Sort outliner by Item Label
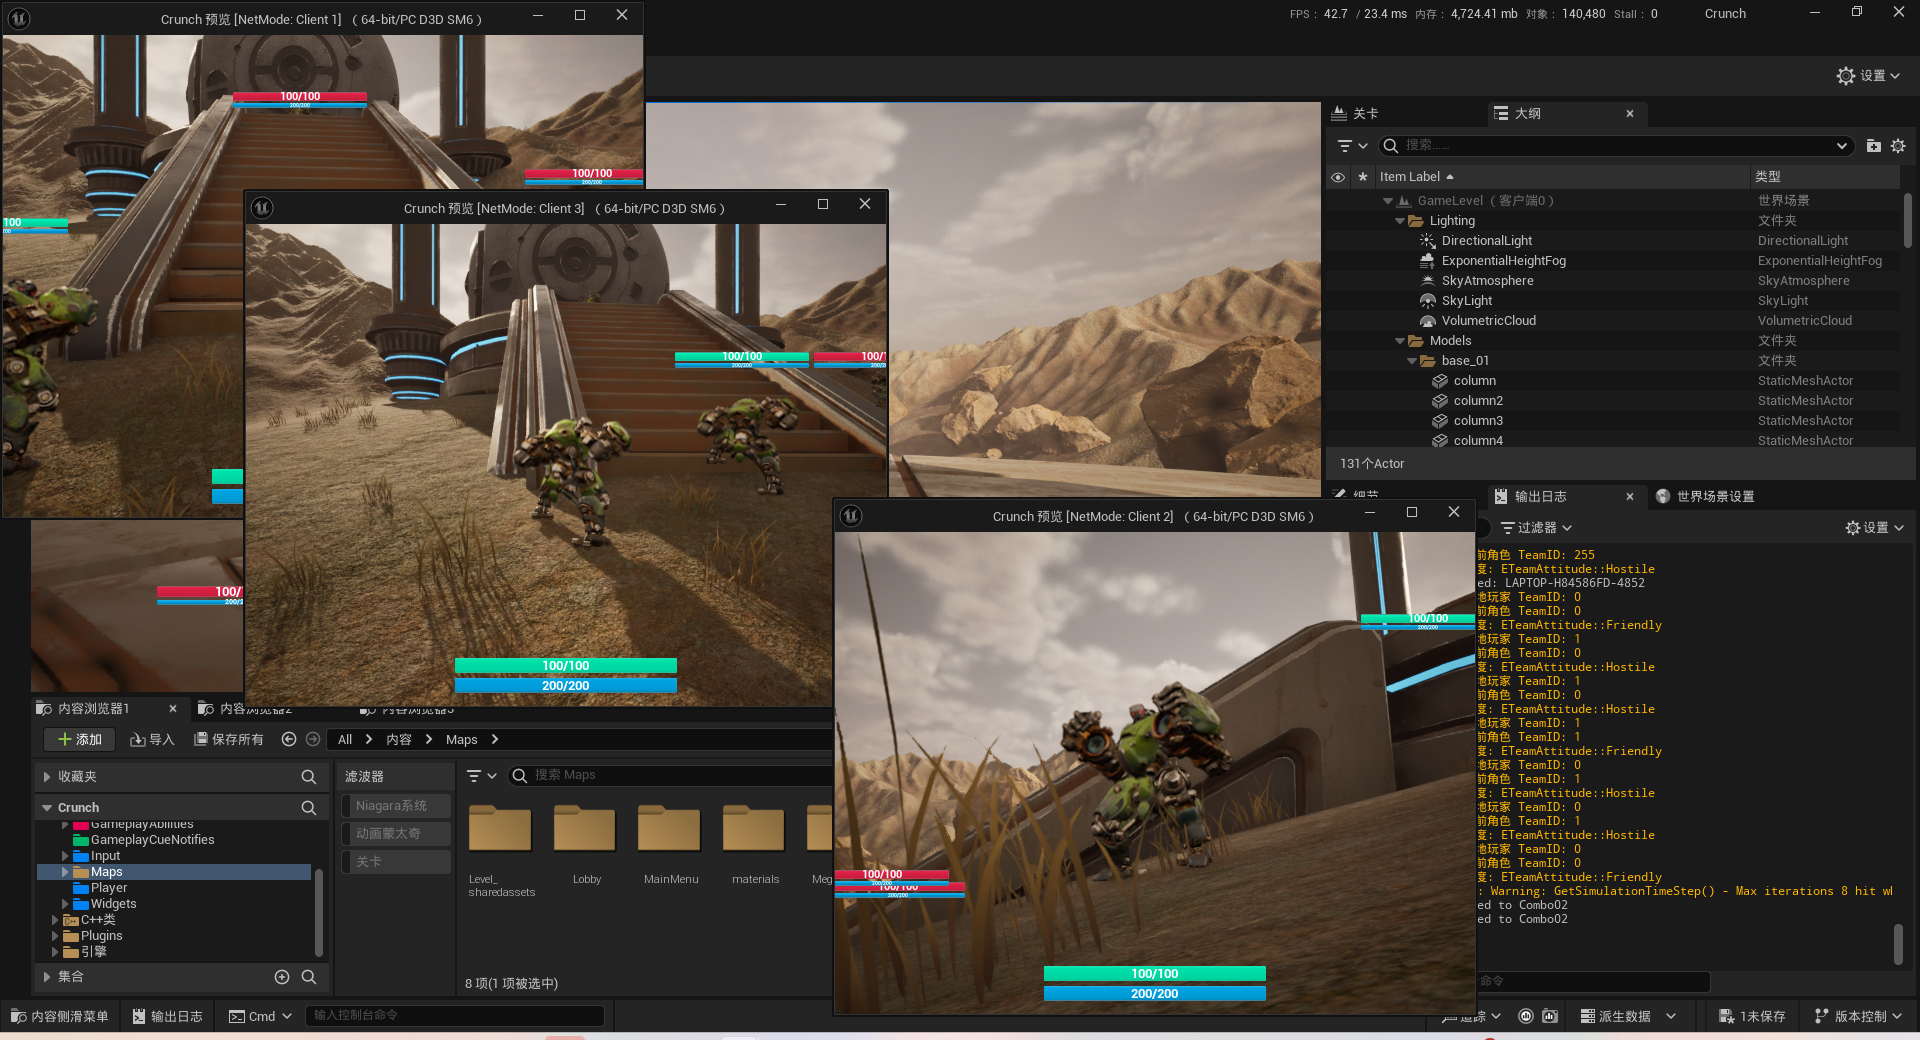Viewport: 1920px width, 1040px height. click(x=1416, y=177)
